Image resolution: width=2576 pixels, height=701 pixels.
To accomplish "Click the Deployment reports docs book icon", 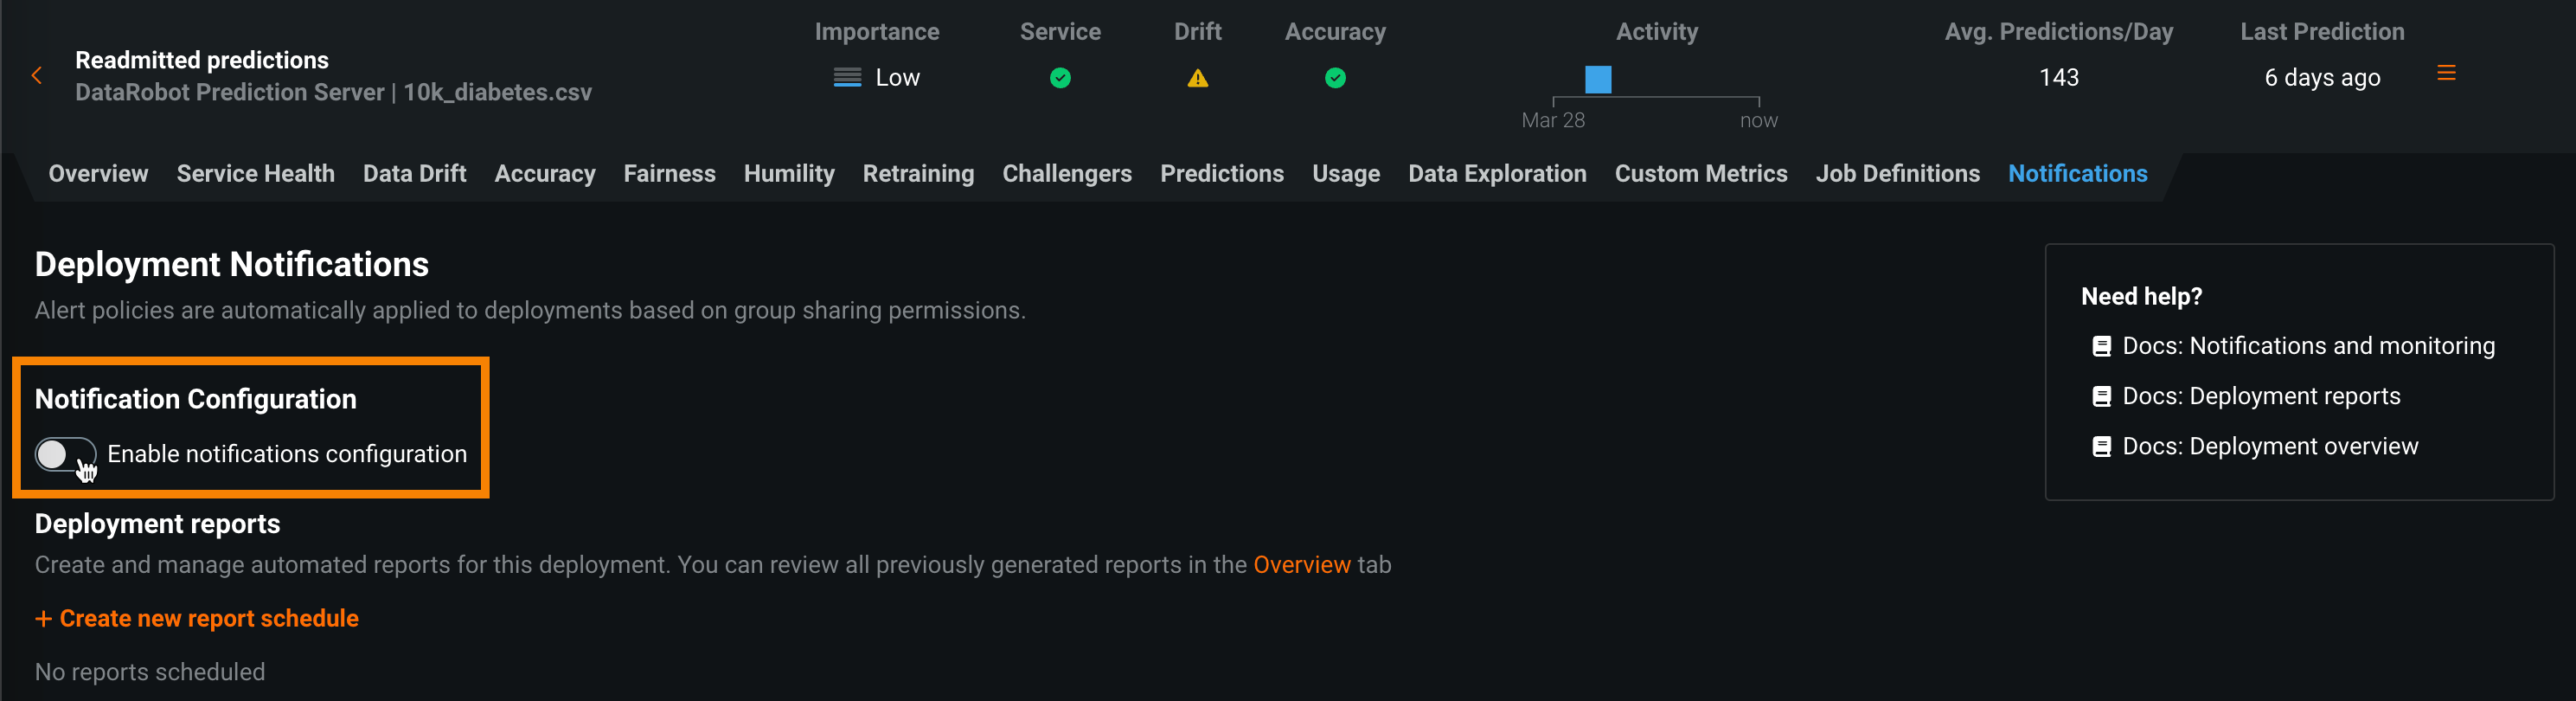I will pyautogui.click(x=2101, y=397).
